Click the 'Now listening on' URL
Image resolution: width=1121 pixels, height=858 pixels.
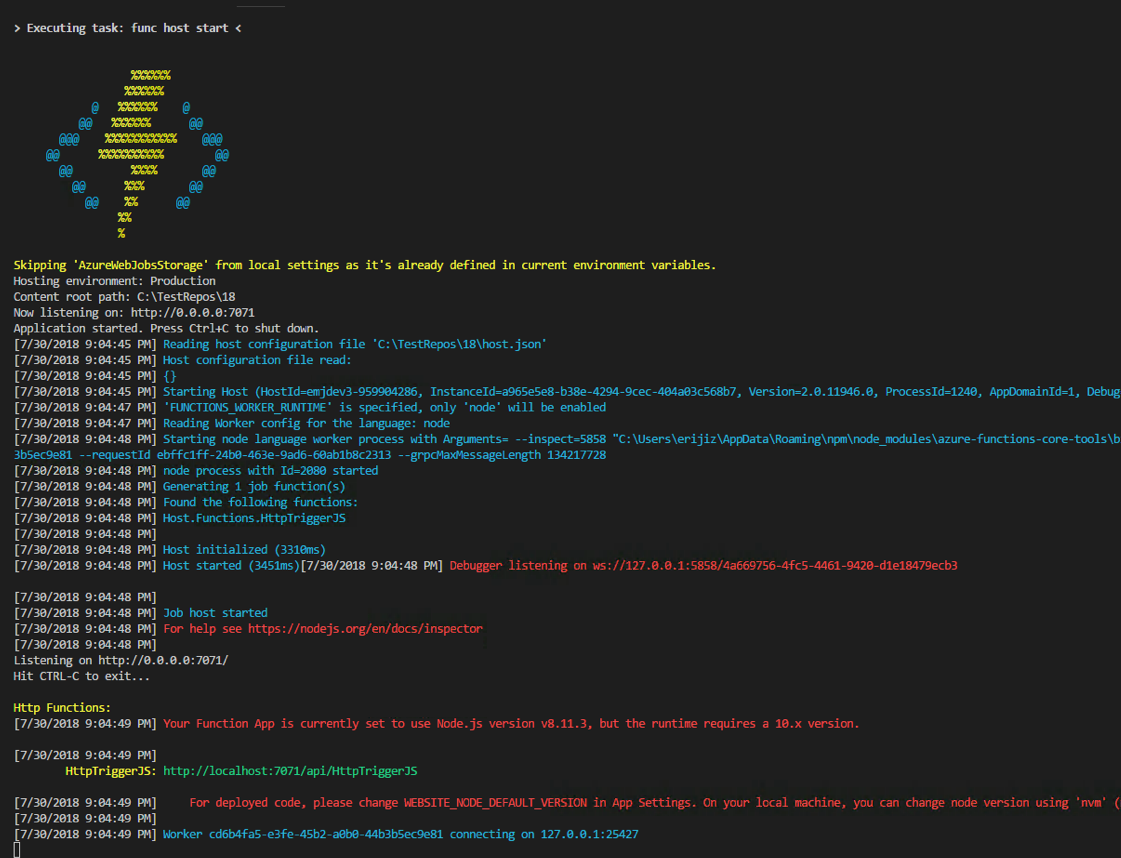[192, 312]
